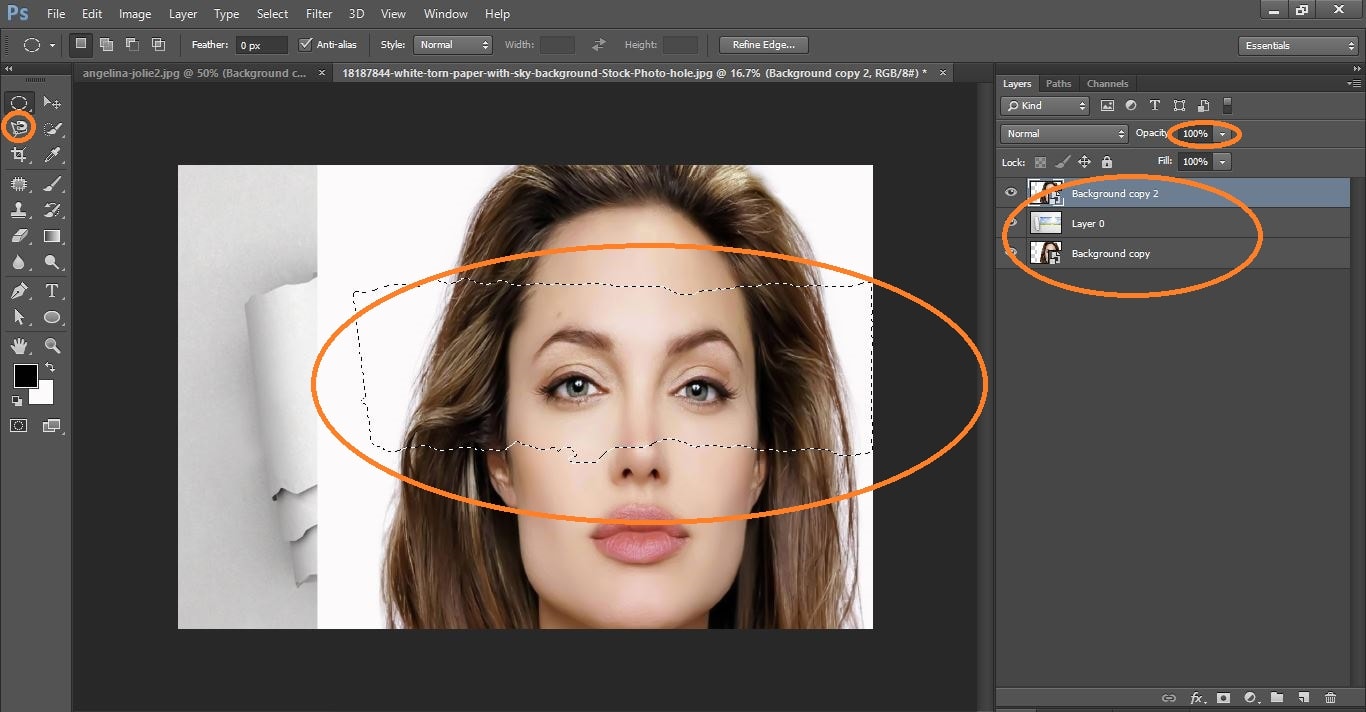Screen dimensions: 1366x712
Task: Open the Filter menu
Action: click(319, 14)
